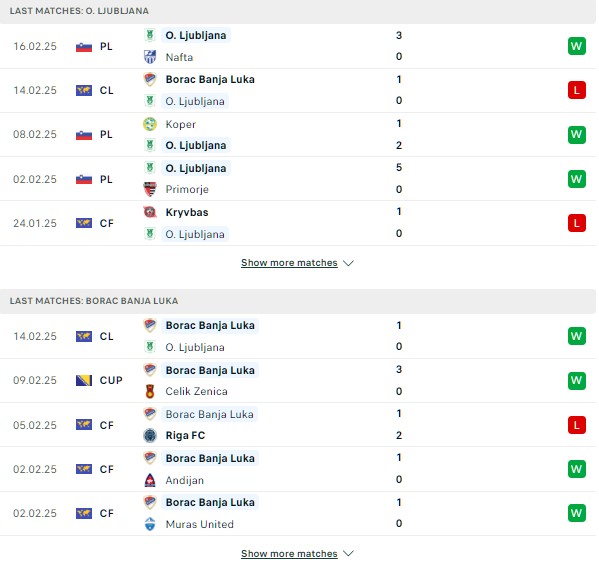Click the Muras United badge icon
Image resolution: width=599 pixels, height=574 pixels.
pyautogui.click(x=150, y=524)
